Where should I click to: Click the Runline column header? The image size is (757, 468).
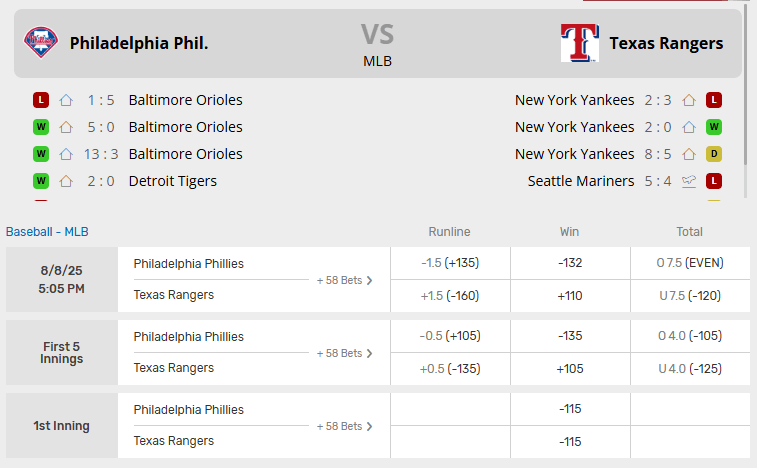pos(449,232)
